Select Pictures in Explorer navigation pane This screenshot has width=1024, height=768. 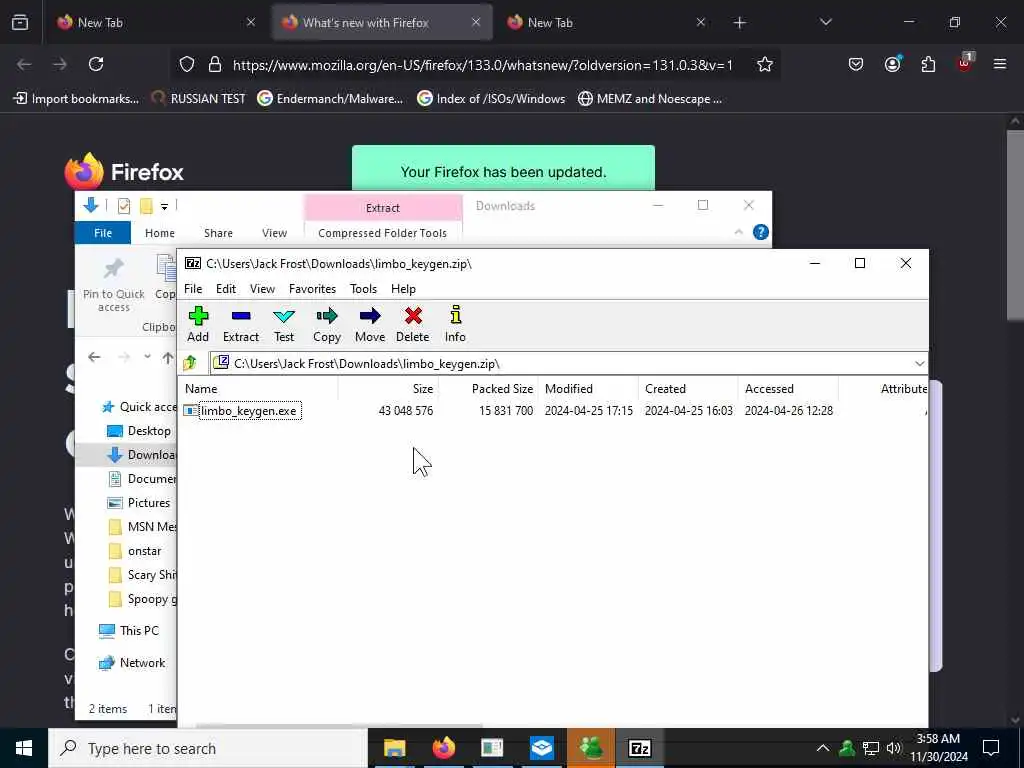138,503
